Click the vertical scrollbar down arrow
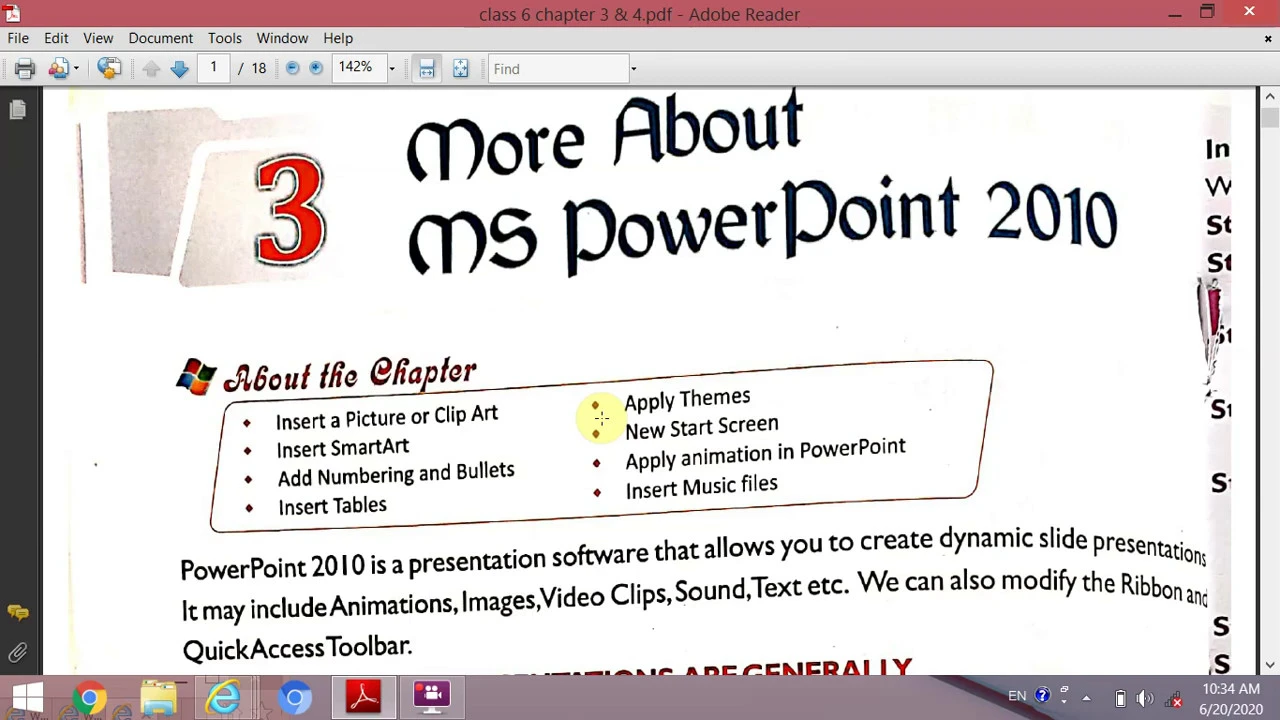This screenshot has height=720, width=1280. [x=1270, y=665]
